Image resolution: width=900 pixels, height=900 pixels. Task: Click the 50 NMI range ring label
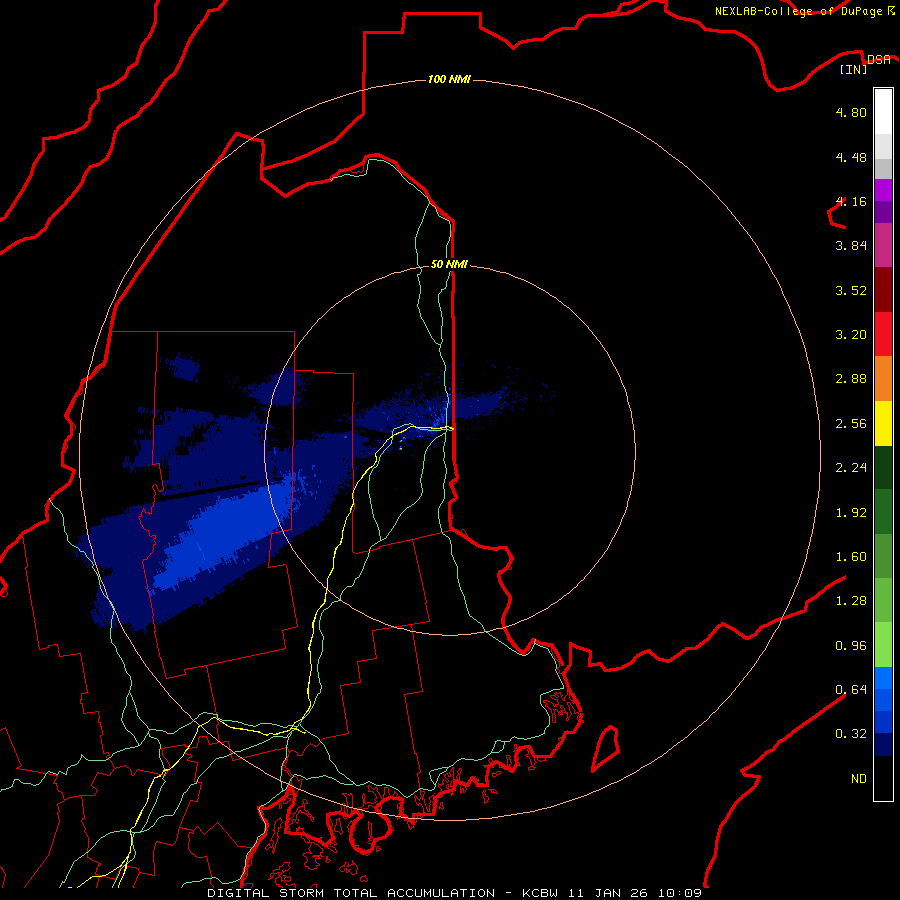[x=449, y=264]
